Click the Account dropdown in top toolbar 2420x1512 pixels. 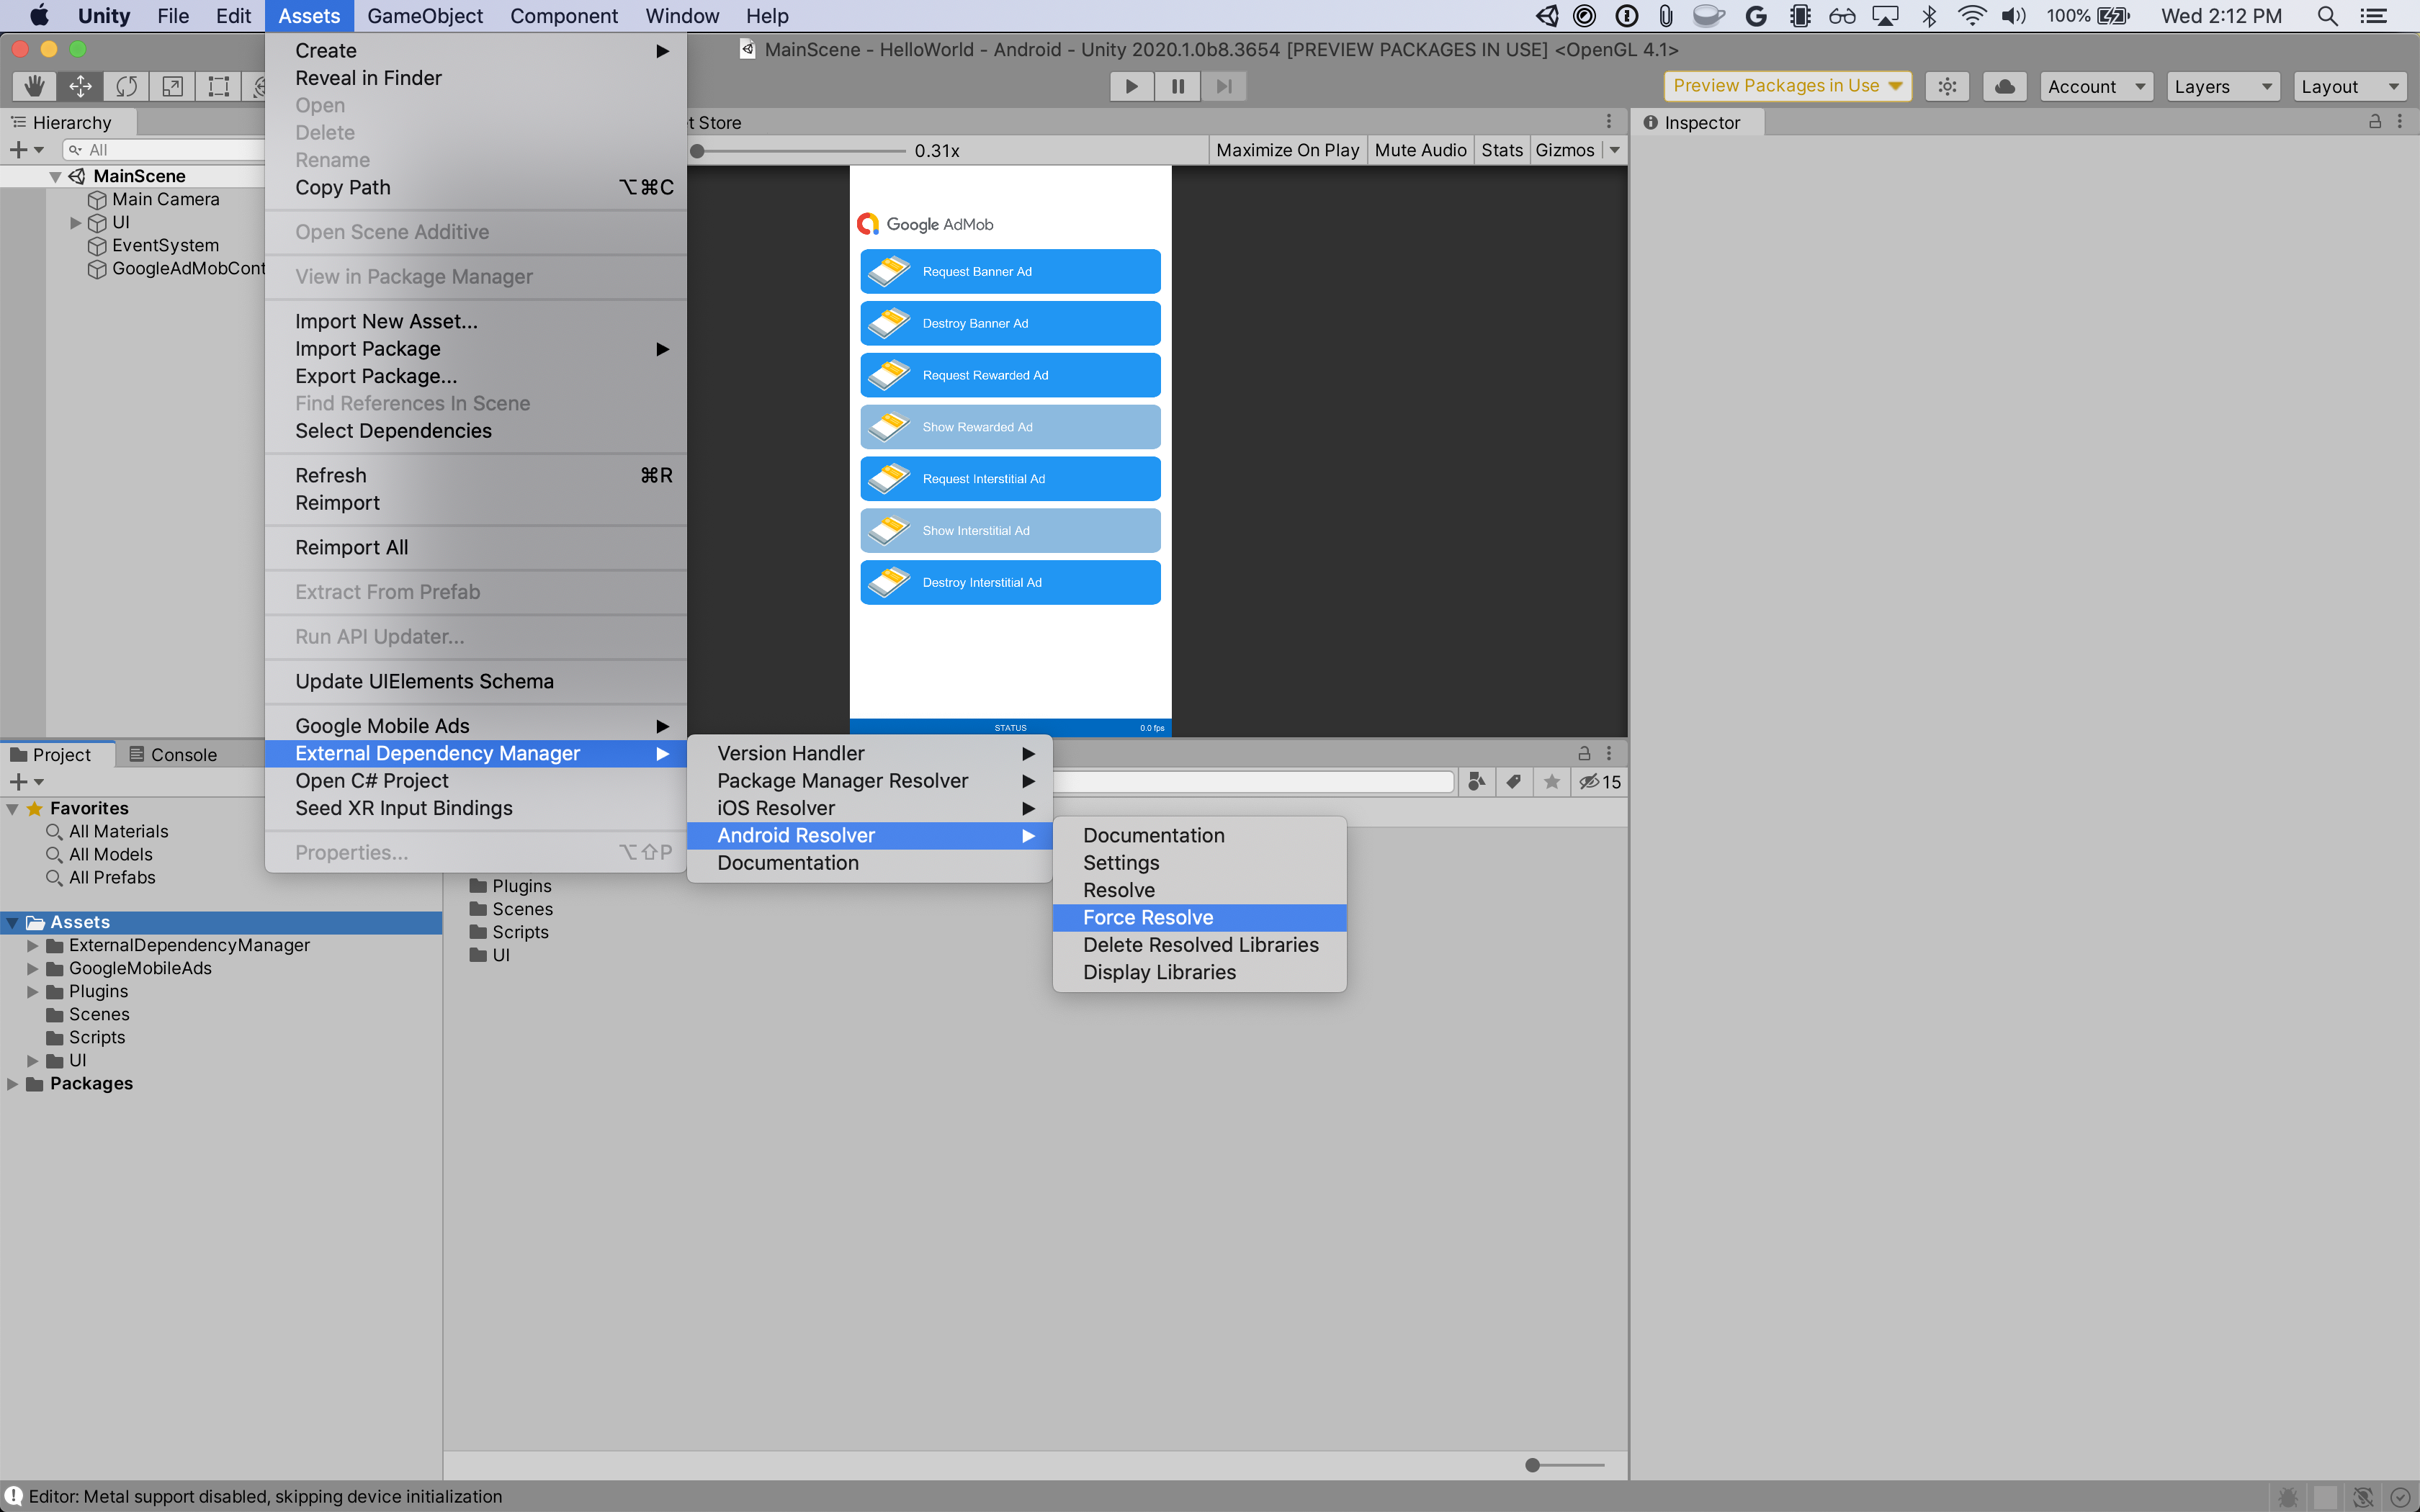[x=2092, y=86]
